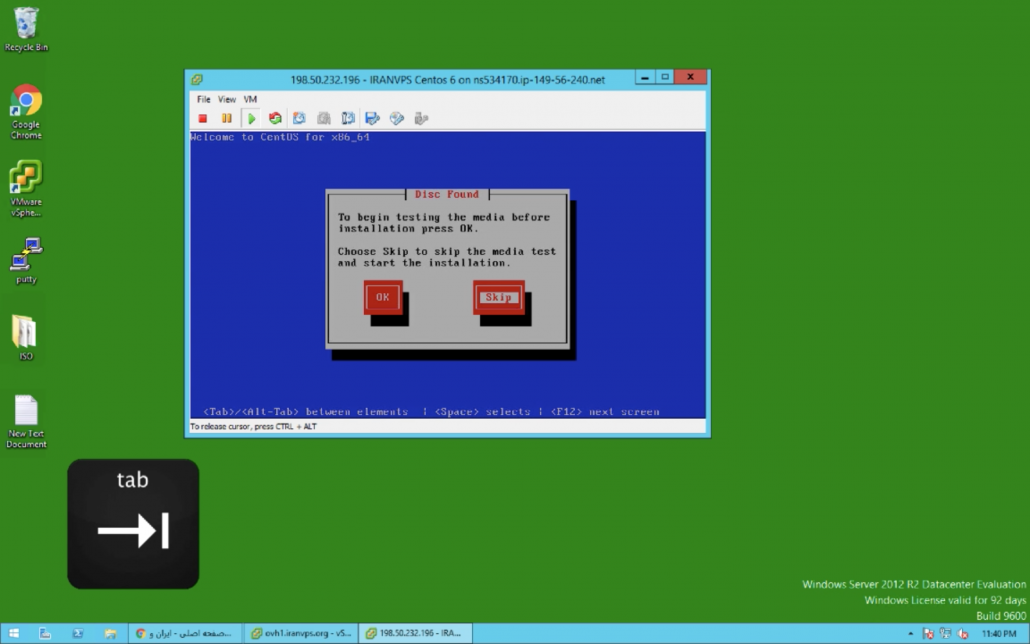
Task: Expand hidden system tray icons arrow
Action: pyautogui.click(x=910, y=634)
